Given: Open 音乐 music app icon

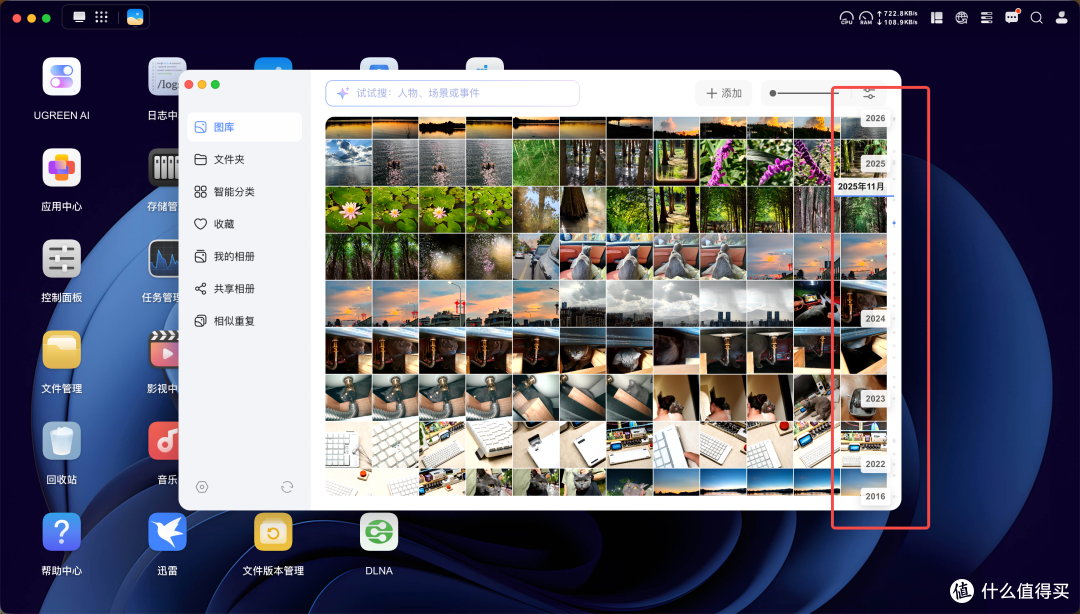Looking at the screenshot, I should pyautogui.click(x=164, y=440).
